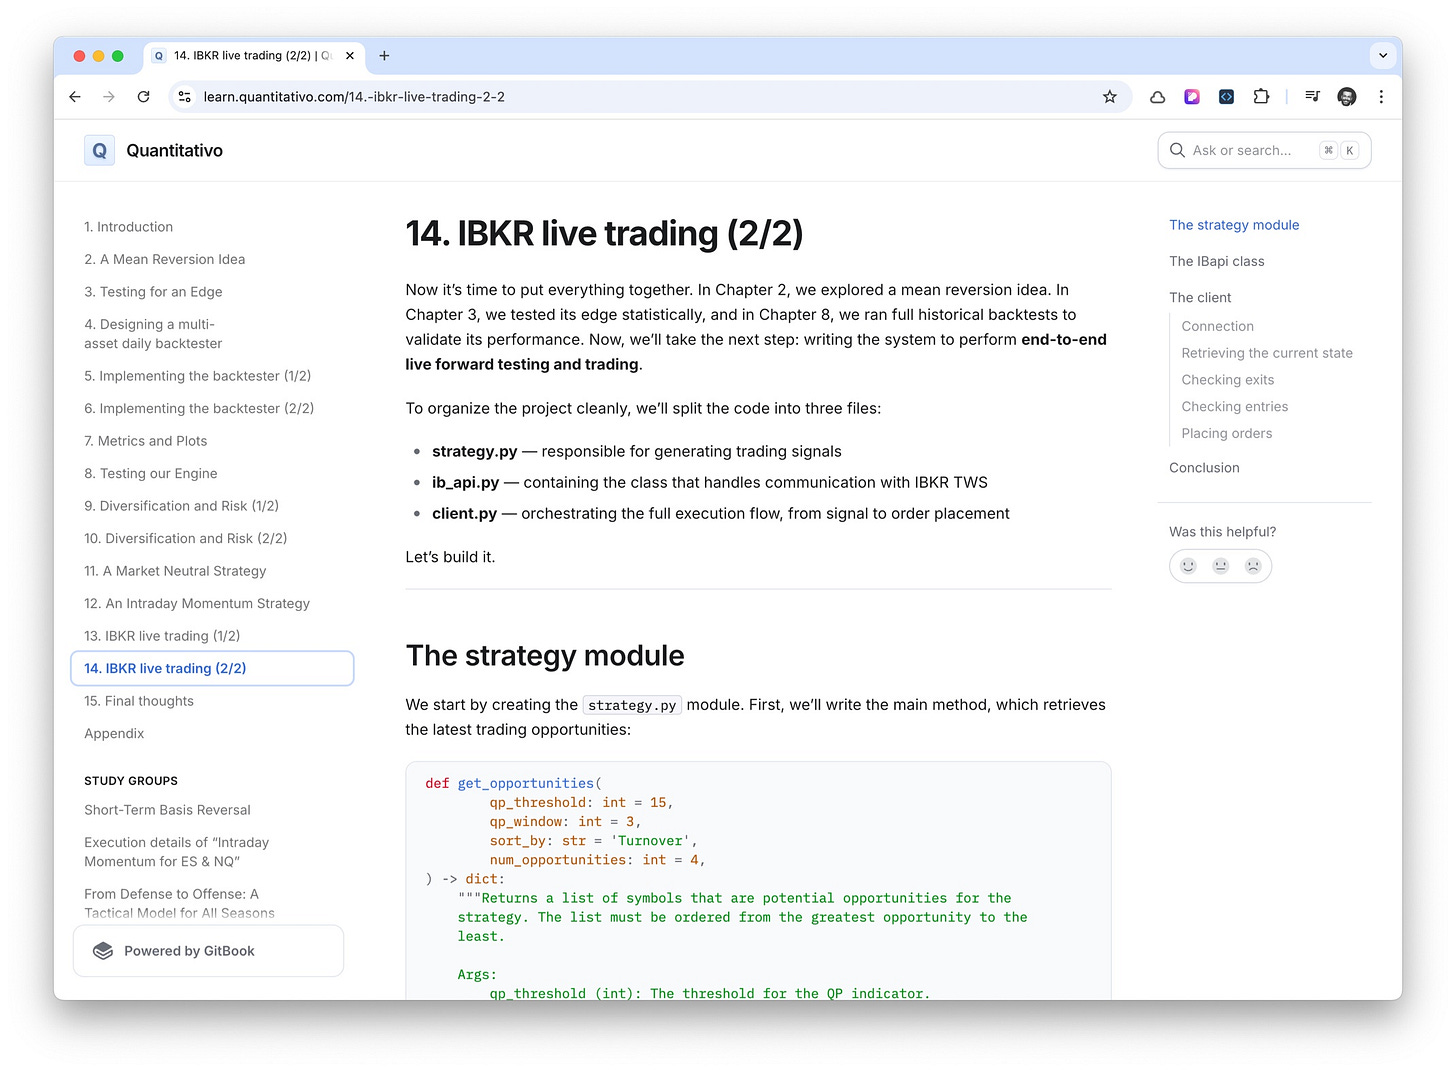Open chapter 1. Introduction
Viewport: 1456px width, 1071px height.
tap(129, 227)
